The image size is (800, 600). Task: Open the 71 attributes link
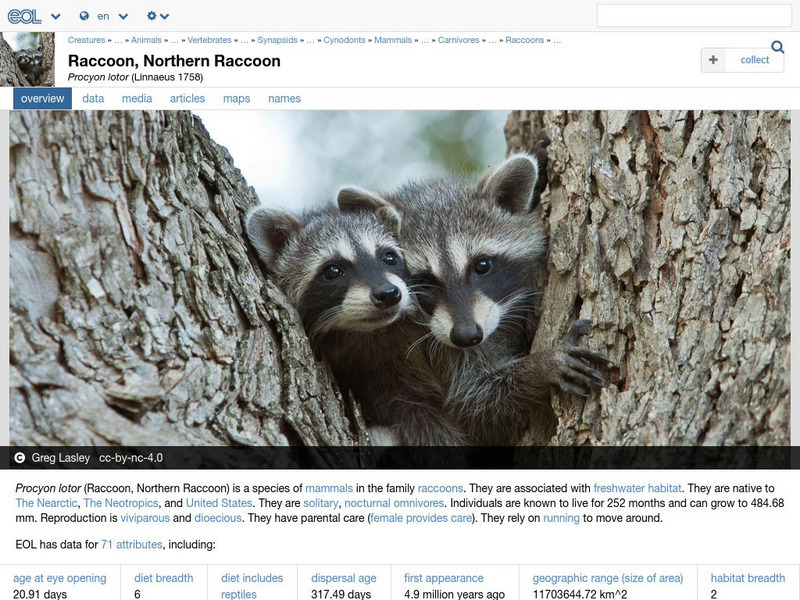tap(132, 544)
